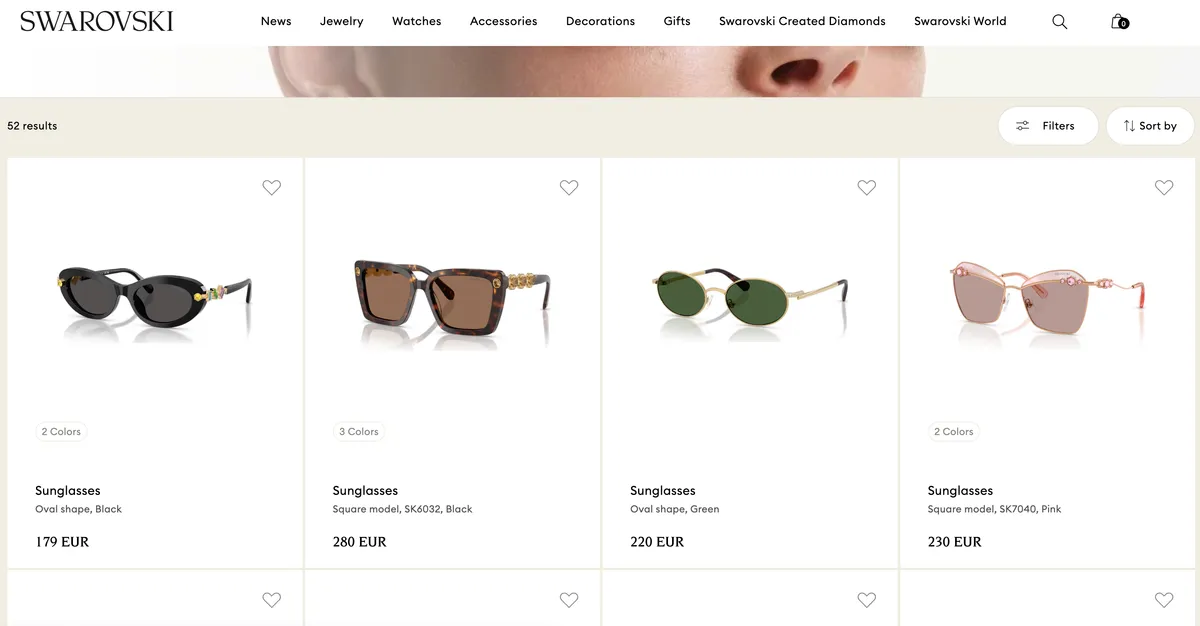This screenshot has width=1200, height=626.
Task: Add green oval sunglasses to wishlist
Action: point(866,187)
